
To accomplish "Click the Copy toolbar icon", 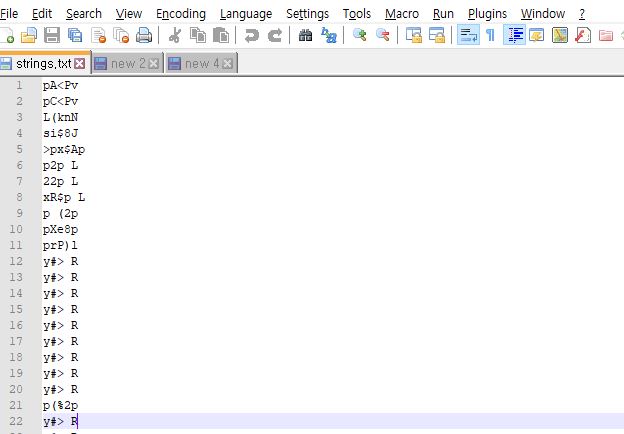I will (x=198, y=35).
